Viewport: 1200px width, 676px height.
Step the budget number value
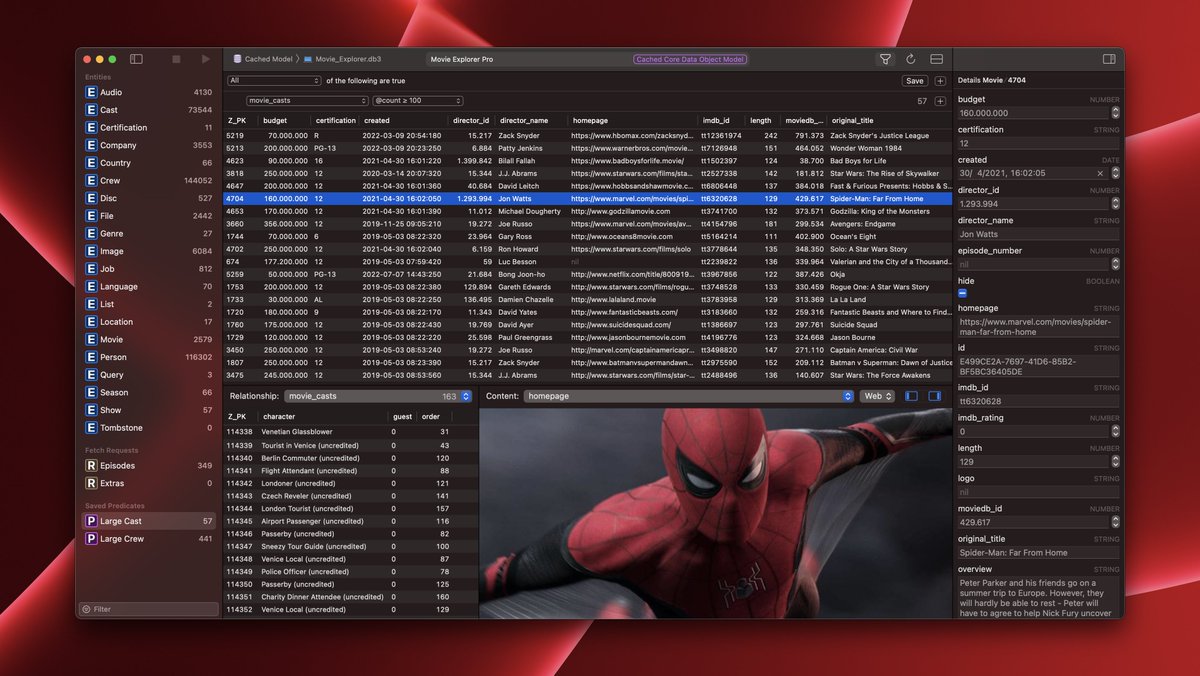(1116, 113)
